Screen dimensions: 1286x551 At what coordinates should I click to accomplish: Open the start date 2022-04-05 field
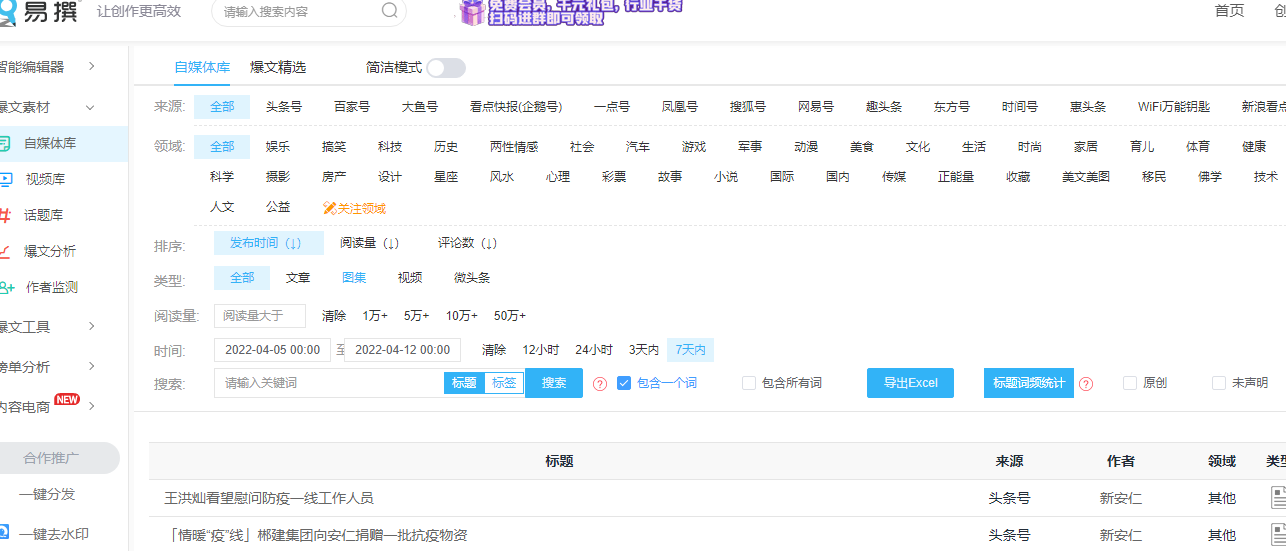[x=272, y=350]
